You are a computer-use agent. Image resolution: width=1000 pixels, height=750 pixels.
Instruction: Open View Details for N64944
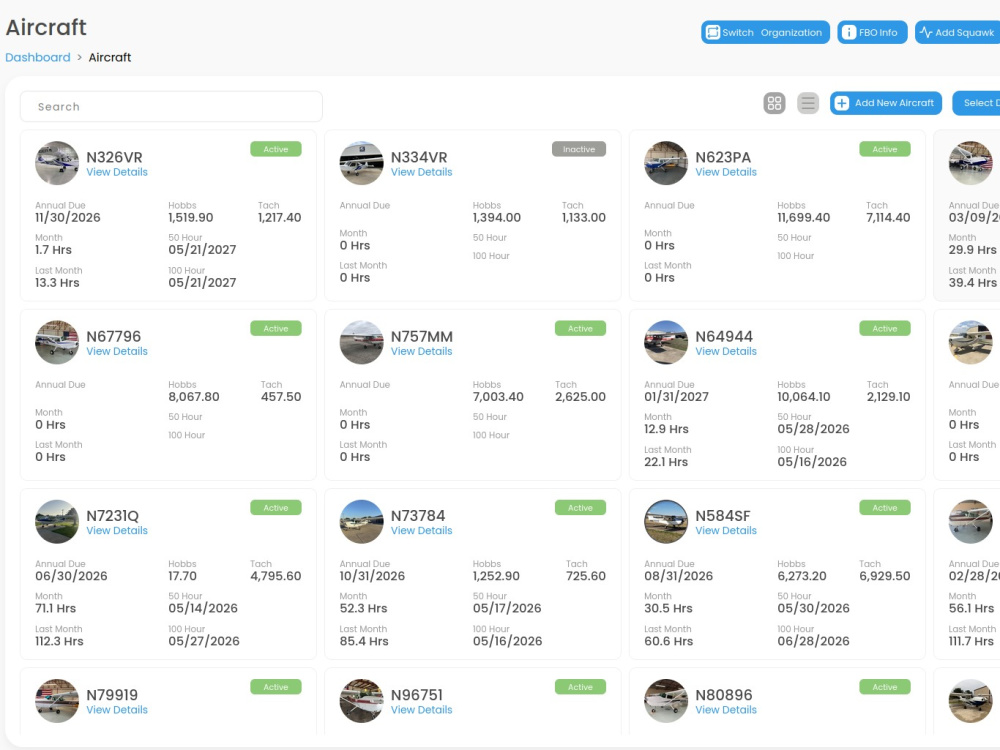pyautogui.click(x=726, y=351)
